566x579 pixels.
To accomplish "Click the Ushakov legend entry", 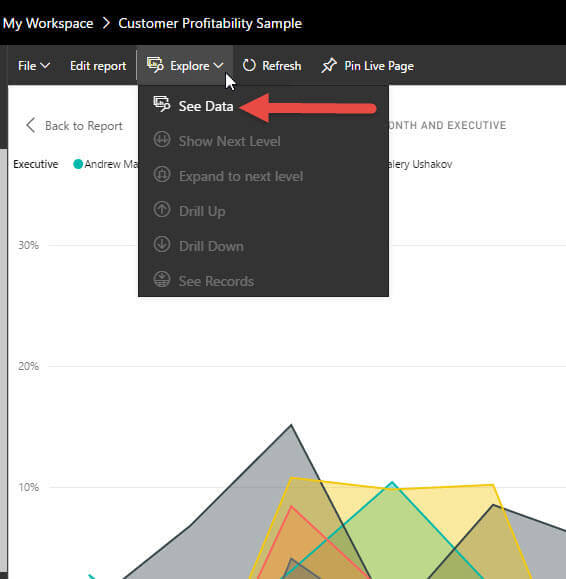I will click(x=421, y=164).
